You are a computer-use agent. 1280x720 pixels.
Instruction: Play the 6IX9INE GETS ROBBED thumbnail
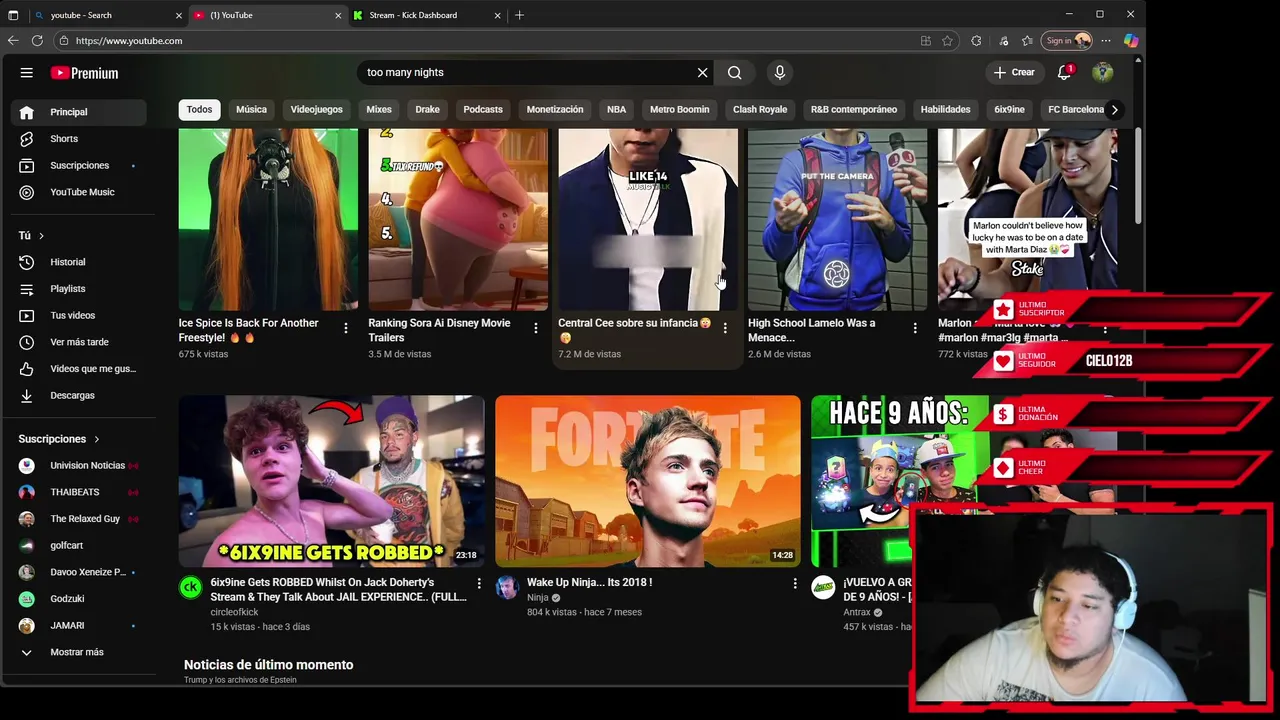pos(331,481)
